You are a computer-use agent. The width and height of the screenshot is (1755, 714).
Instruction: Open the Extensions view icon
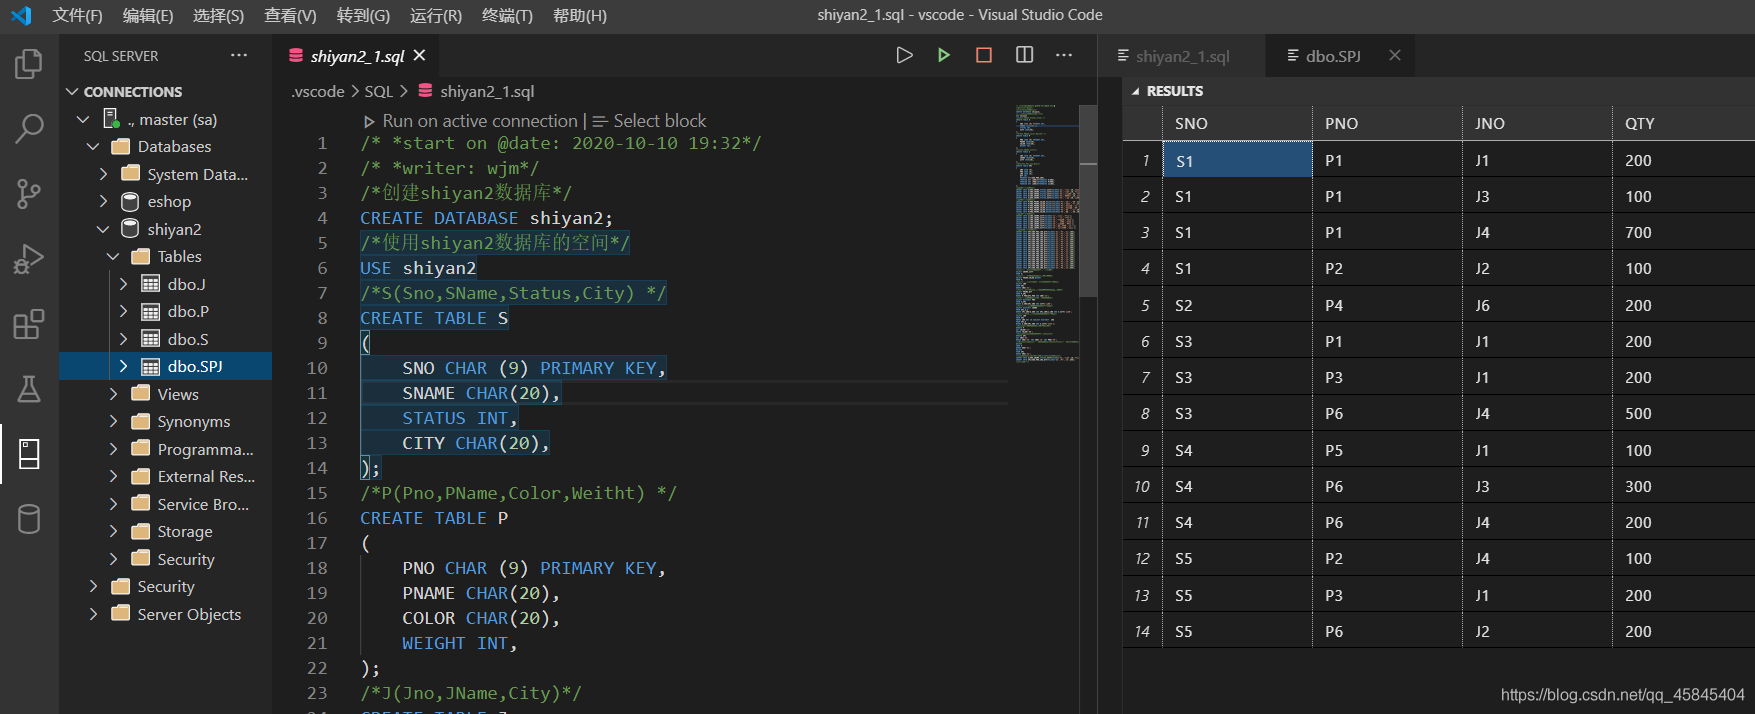pyautogui.click(x=29, y=324)
